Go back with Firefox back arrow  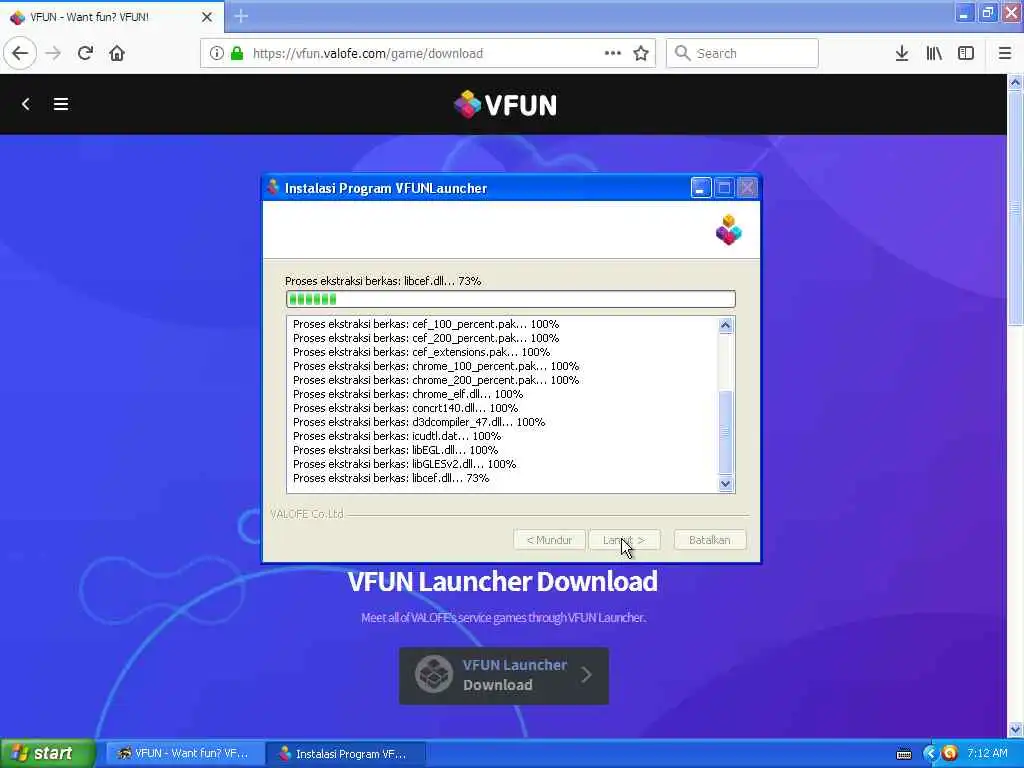pyautogui.click(x=20, y=53)
